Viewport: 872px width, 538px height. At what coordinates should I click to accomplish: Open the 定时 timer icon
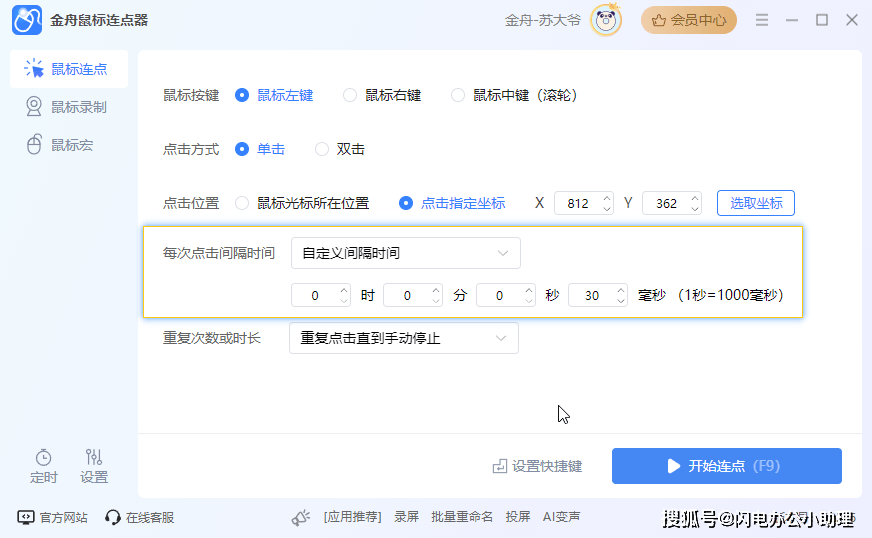pos(43,457)
